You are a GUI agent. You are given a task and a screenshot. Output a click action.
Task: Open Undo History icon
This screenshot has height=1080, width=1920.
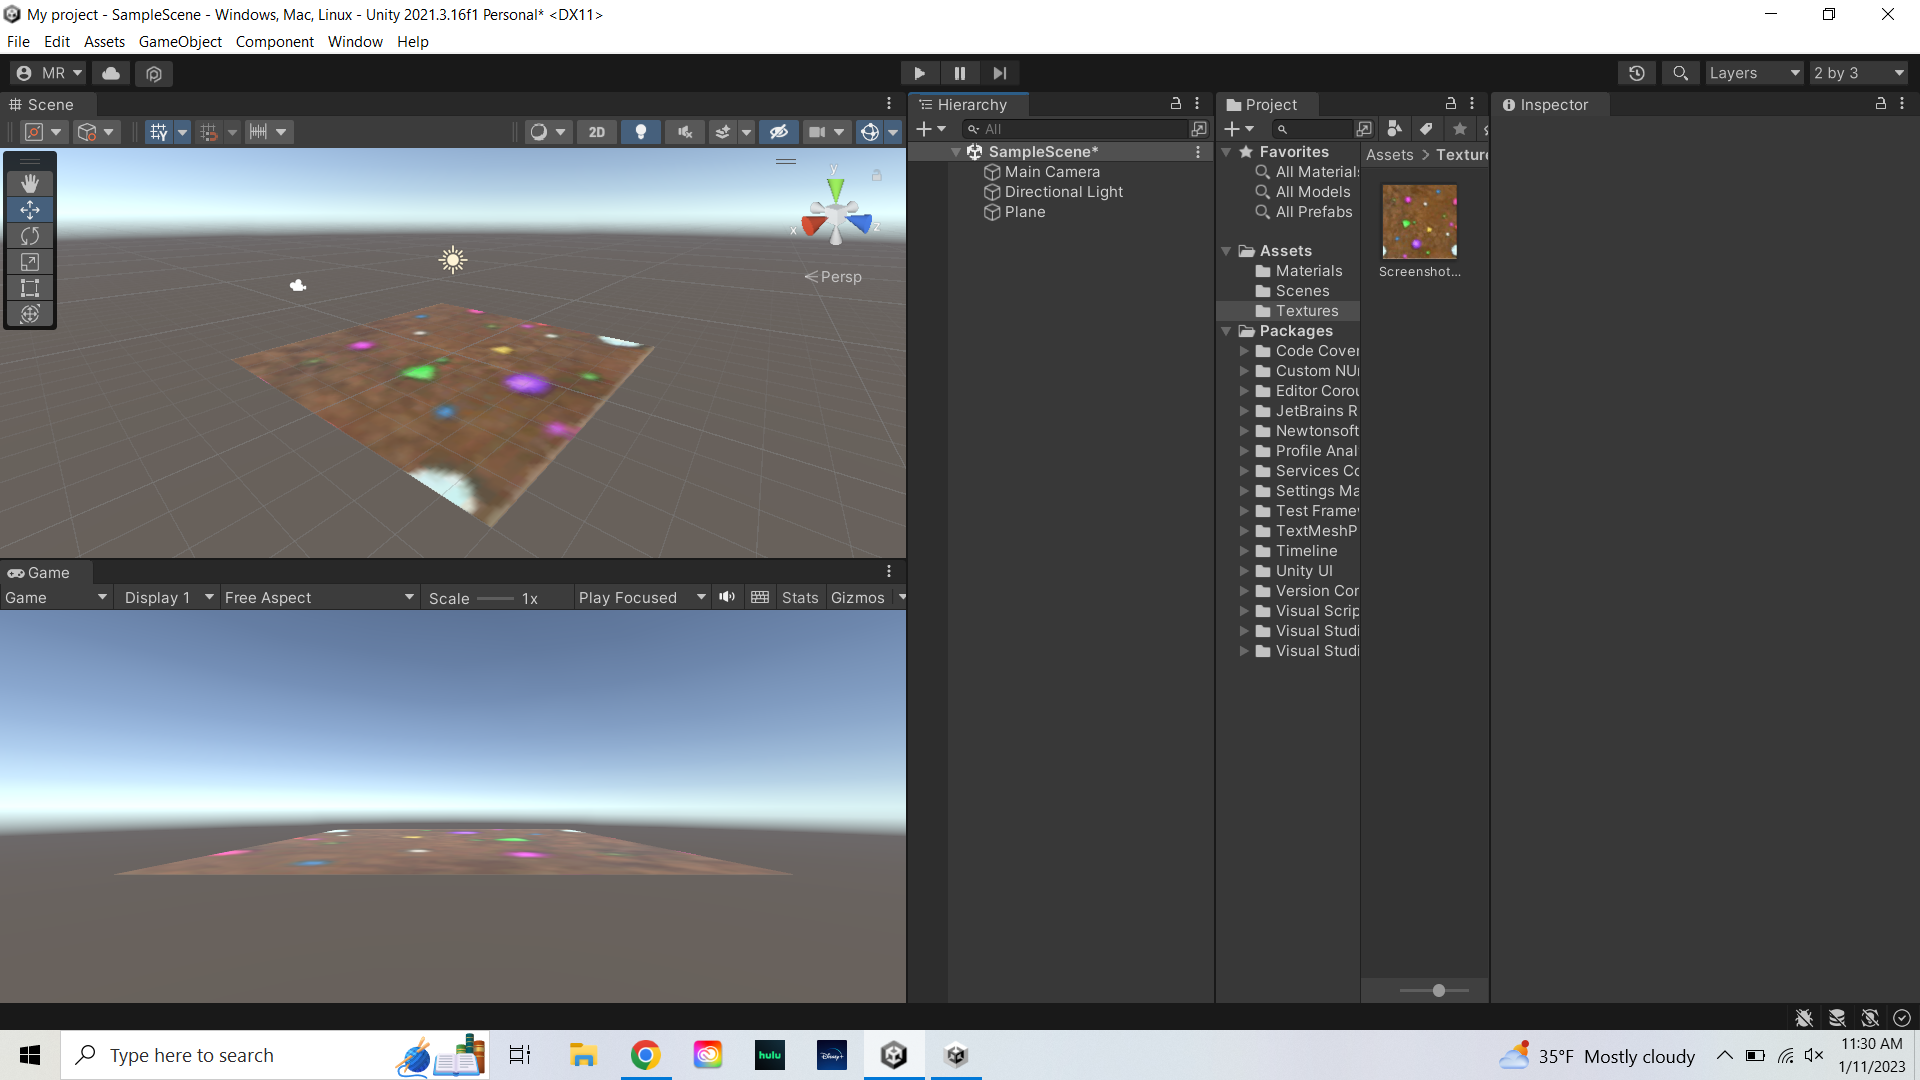(1636, 73)
